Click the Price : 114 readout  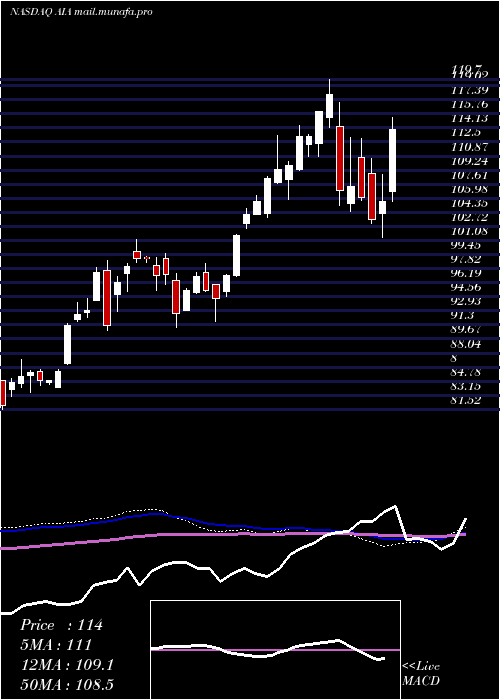61,625
